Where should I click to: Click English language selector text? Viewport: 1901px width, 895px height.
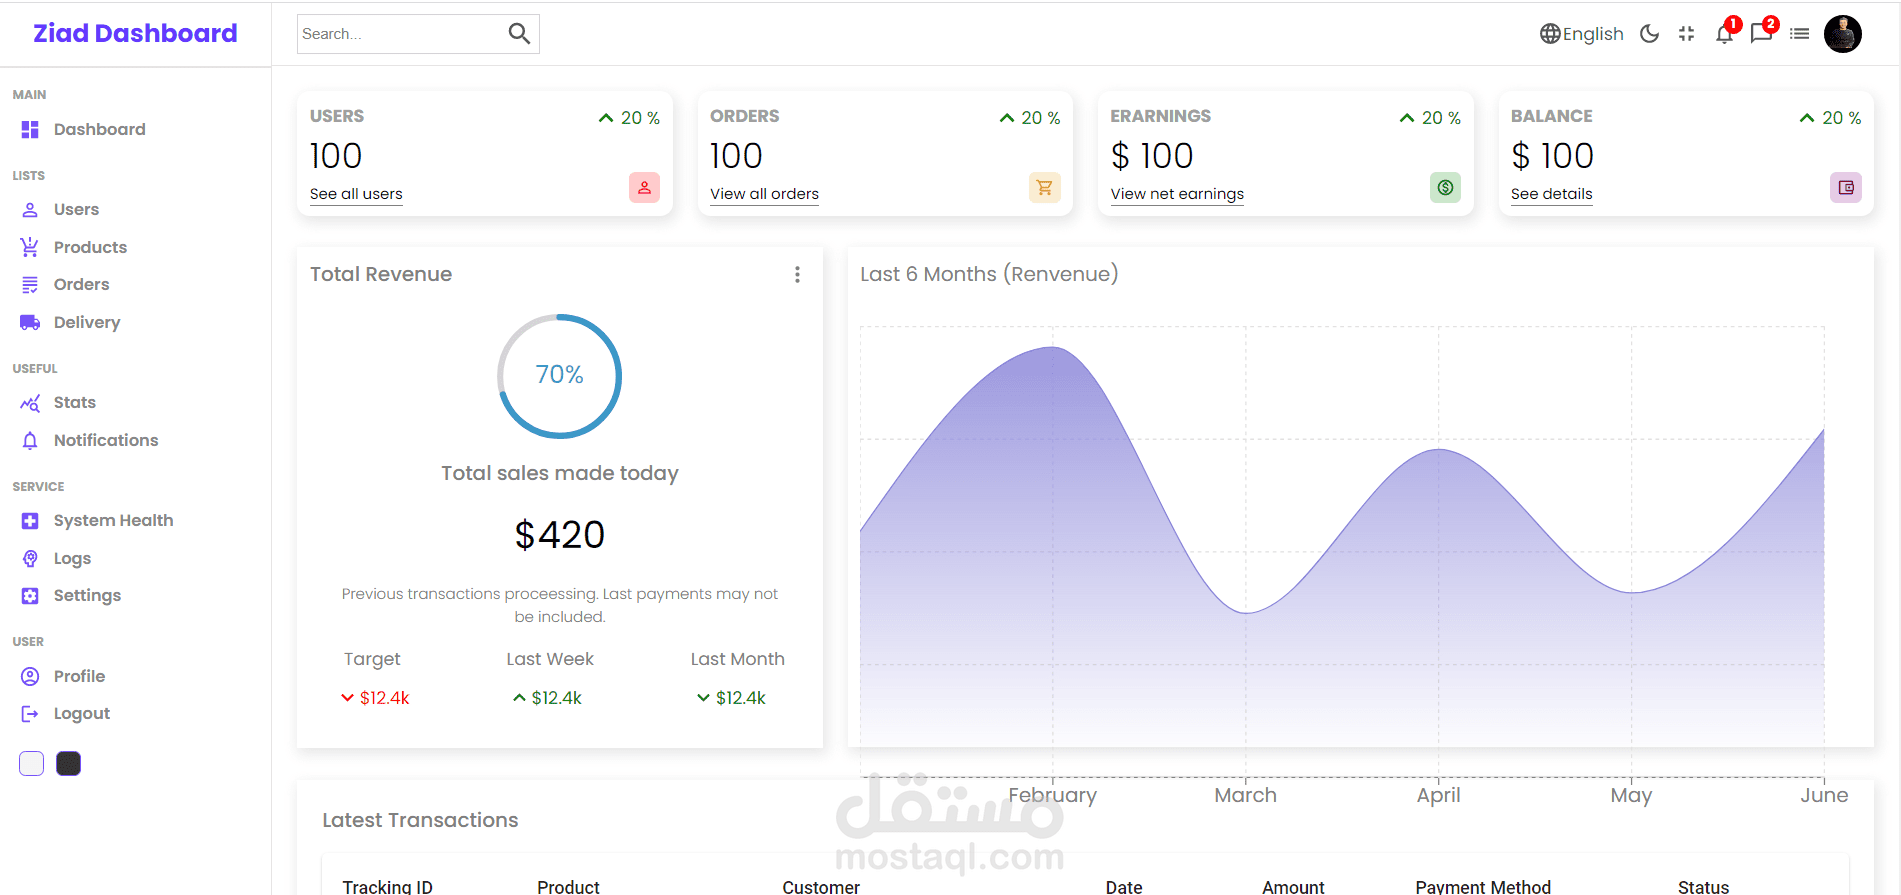pyautogui.click(x=1593, y=34)
